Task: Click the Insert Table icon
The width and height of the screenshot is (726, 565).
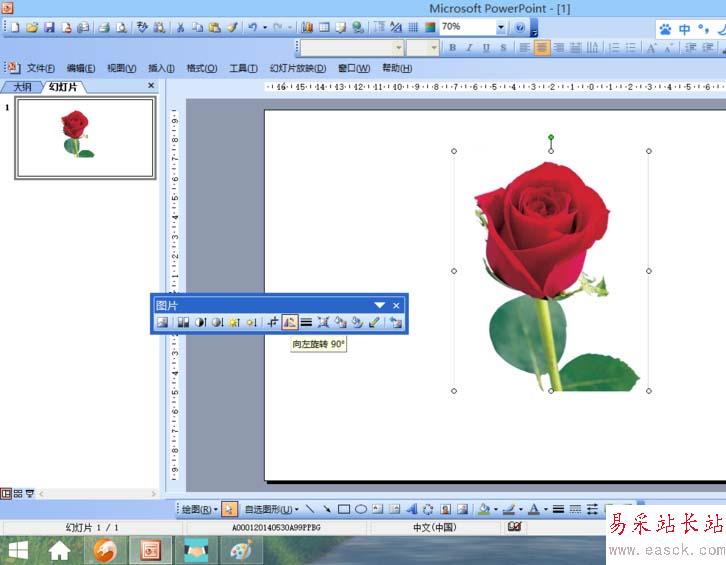Action: coord(324,27)
